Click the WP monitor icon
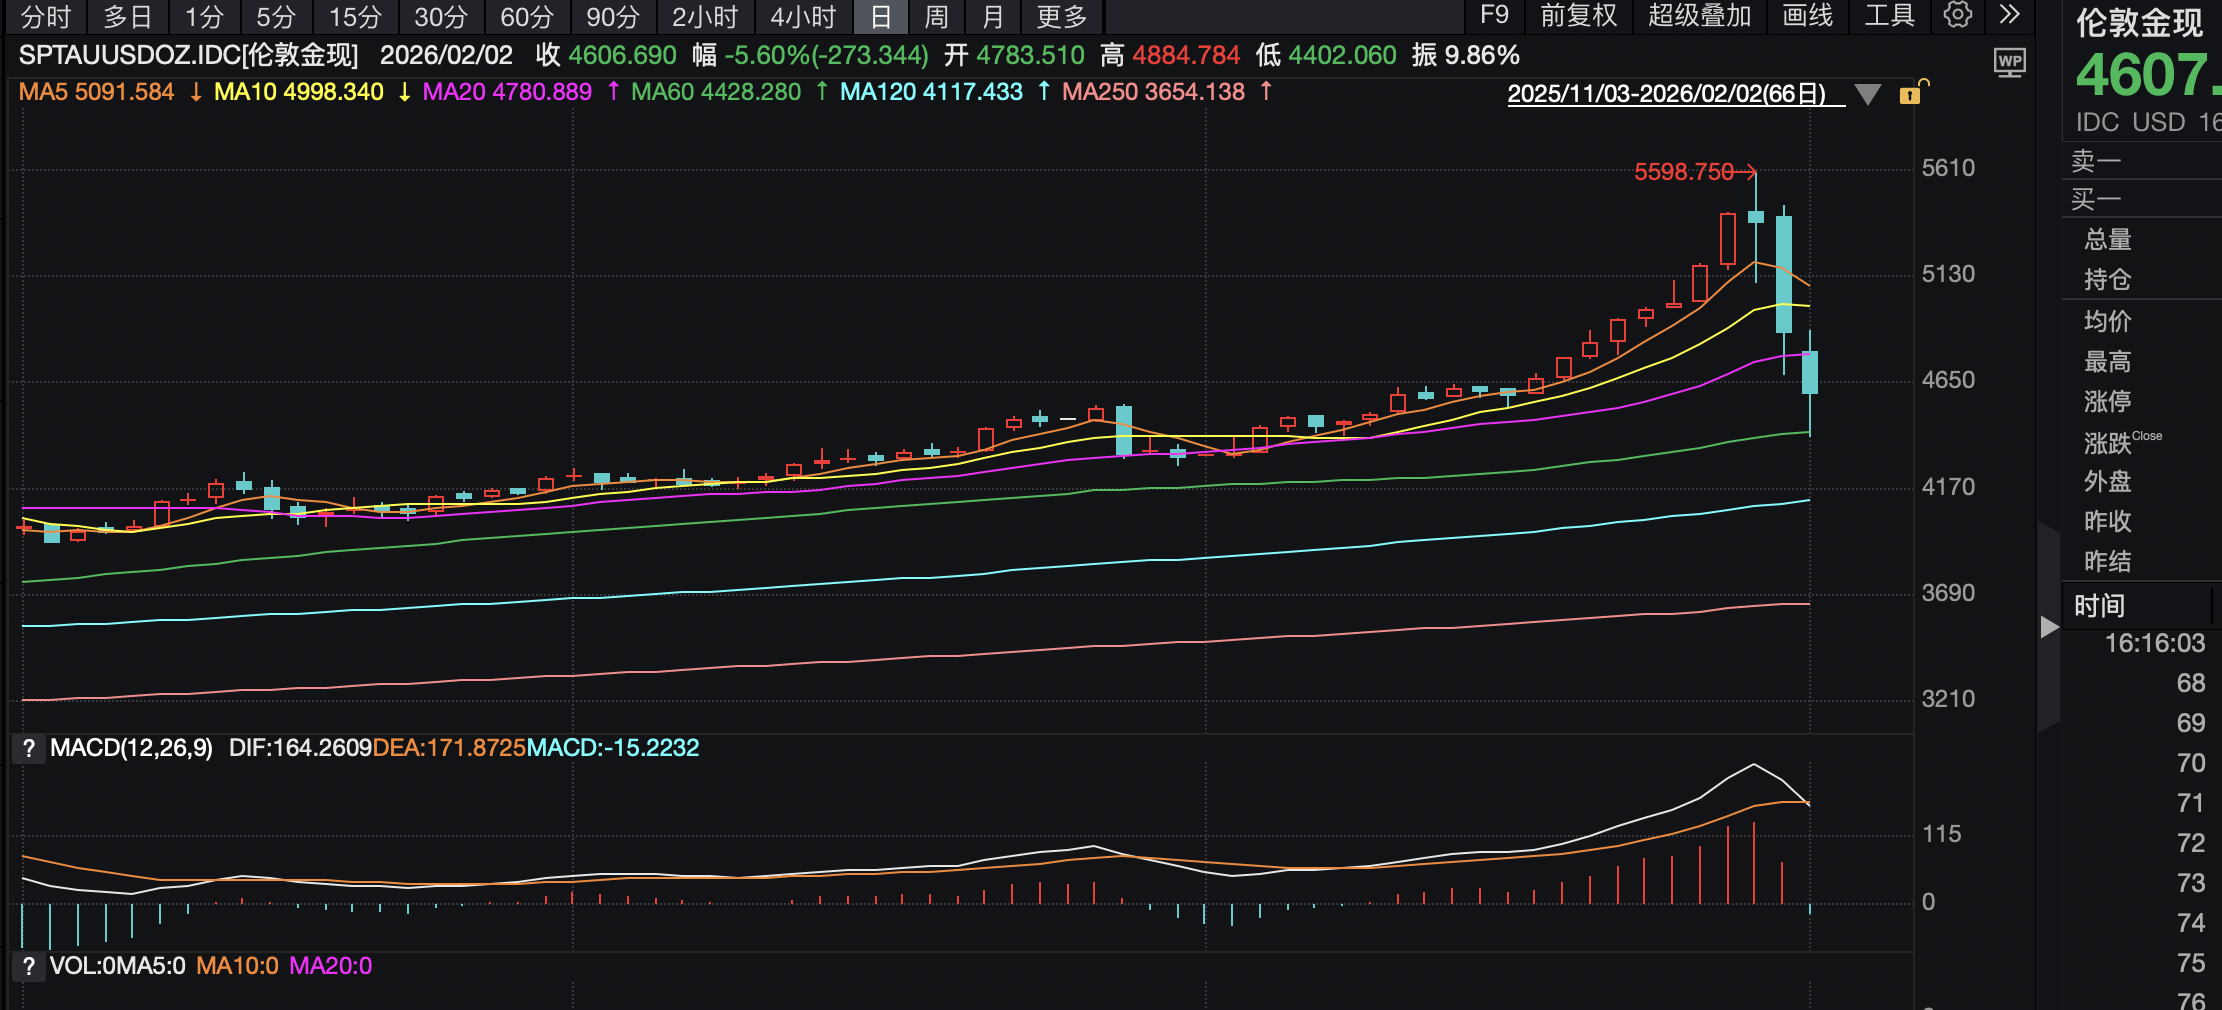The width and height of the screenshot is (2222, 1010). [2009, 63]
